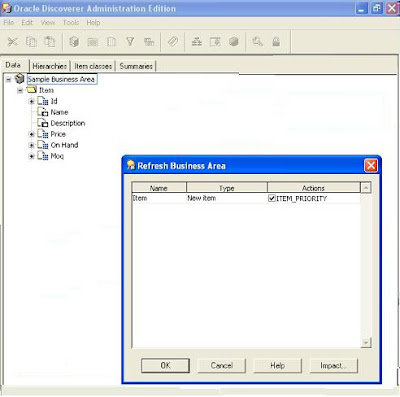The height and width of the screenshot is (397, 400).
Task: Select the On Hand tree item
Action: click(64, 145)
